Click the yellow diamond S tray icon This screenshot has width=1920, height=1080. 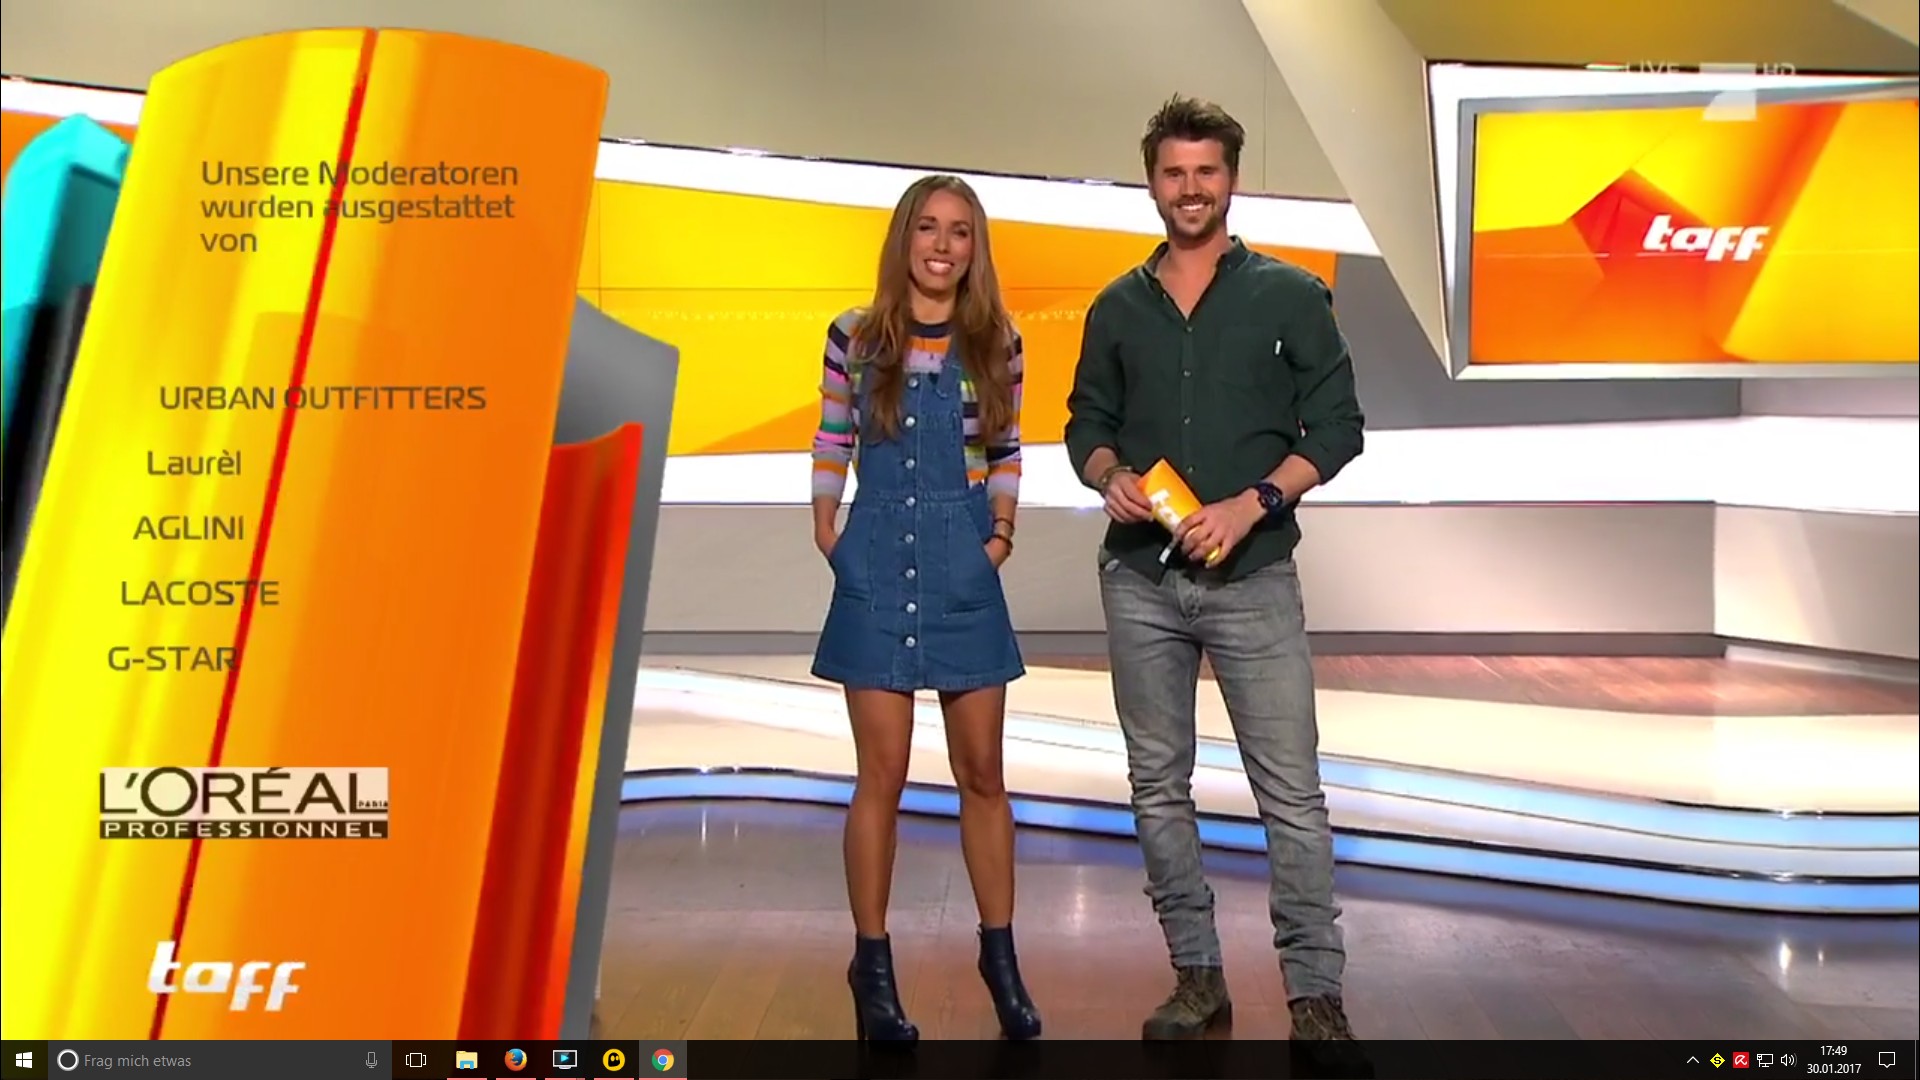click(1717, 1060)
